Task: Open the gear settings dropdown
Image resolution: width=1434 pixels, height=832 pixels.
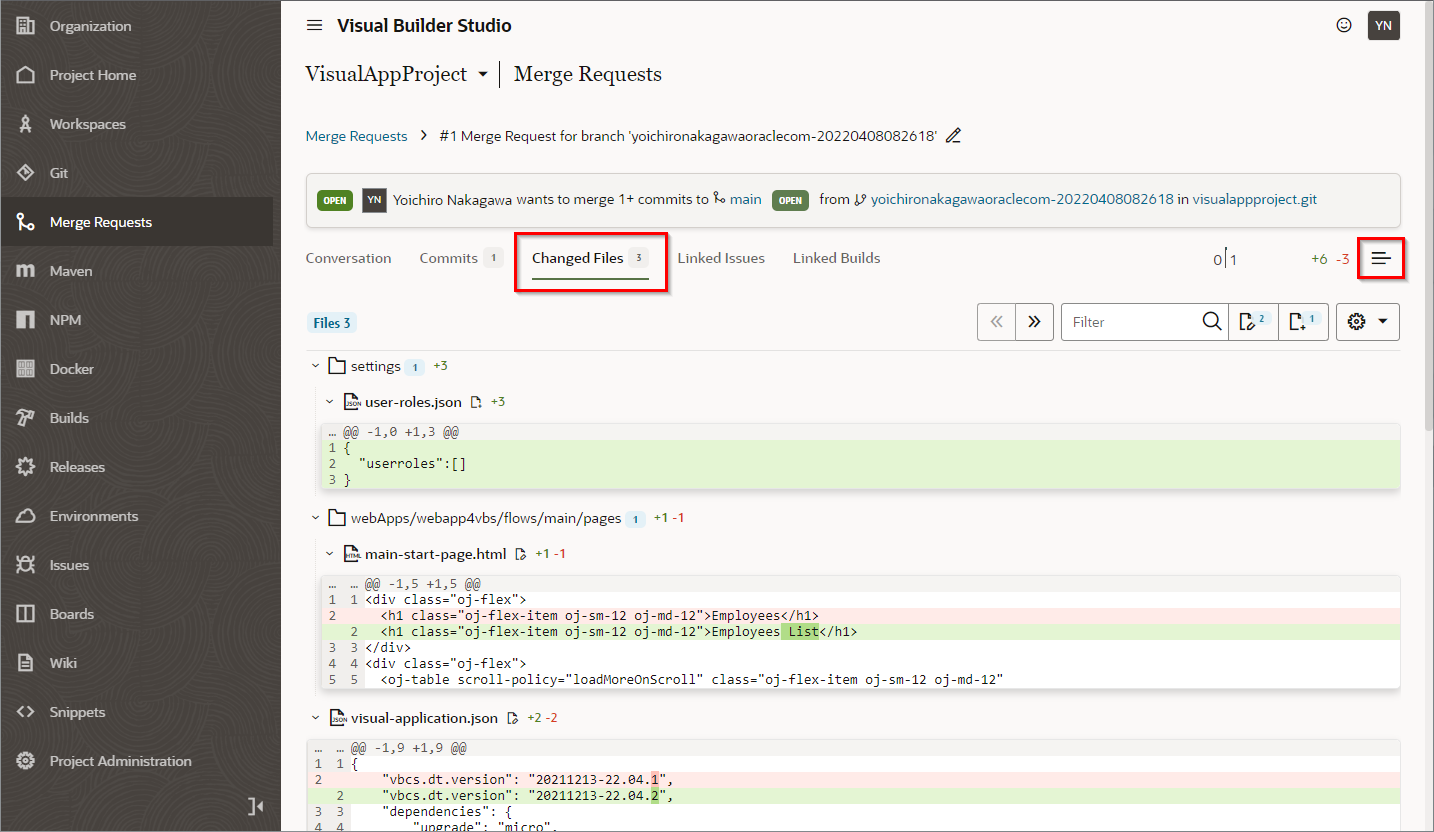Action: click(x=1367, y=322)
